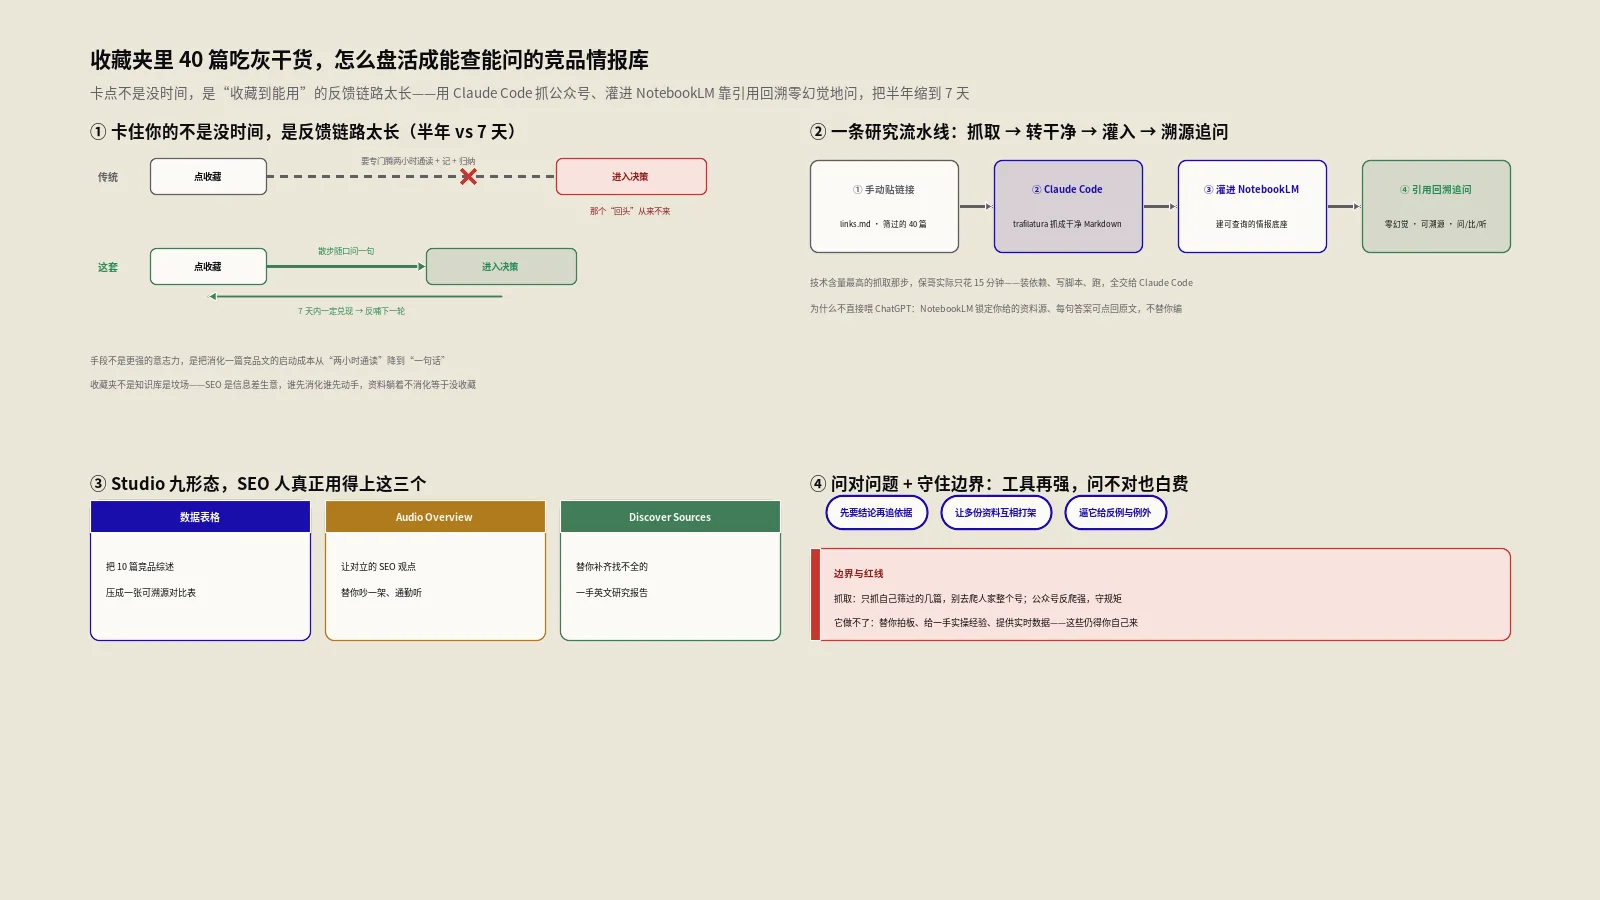Open the Audio Overview card header
Screen dimensions: 1600x900
pos(435,517)
